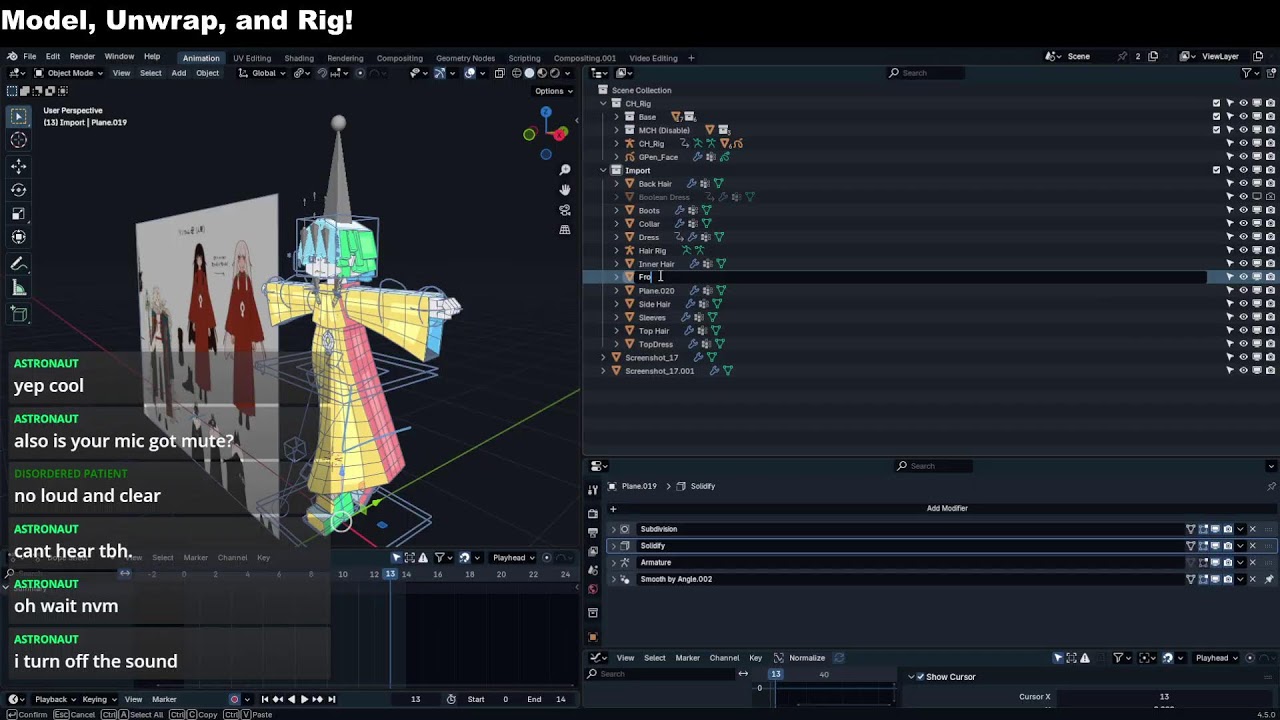Open the Object Mode dropdown
The width and height of the screenshot is (1280, 720).
click(68, 73)
